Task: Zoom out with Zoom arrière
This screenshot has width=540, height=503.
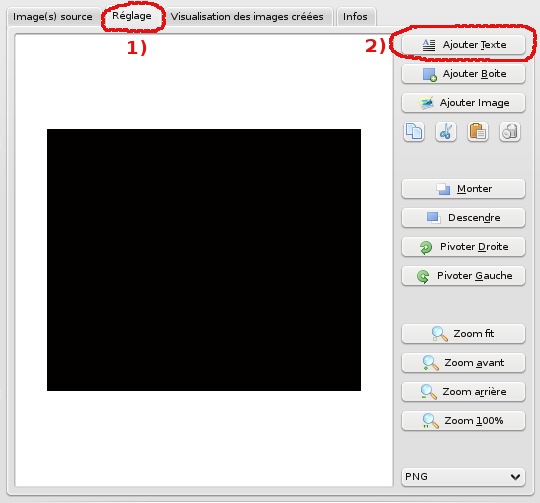Action: [463, 391]
